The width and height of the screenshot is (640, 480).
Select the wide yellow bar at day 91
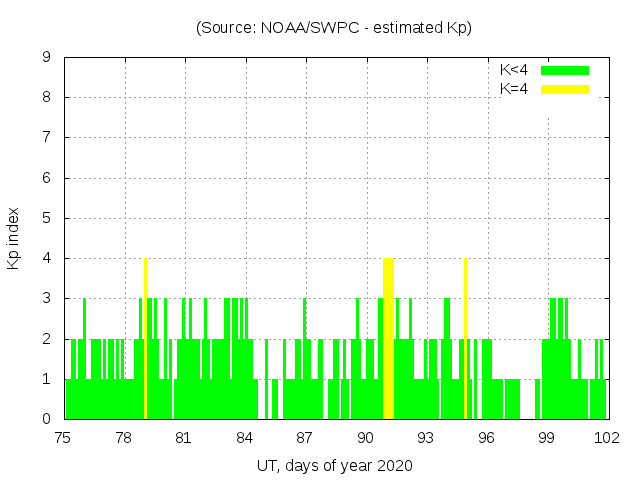pos(388,338)
